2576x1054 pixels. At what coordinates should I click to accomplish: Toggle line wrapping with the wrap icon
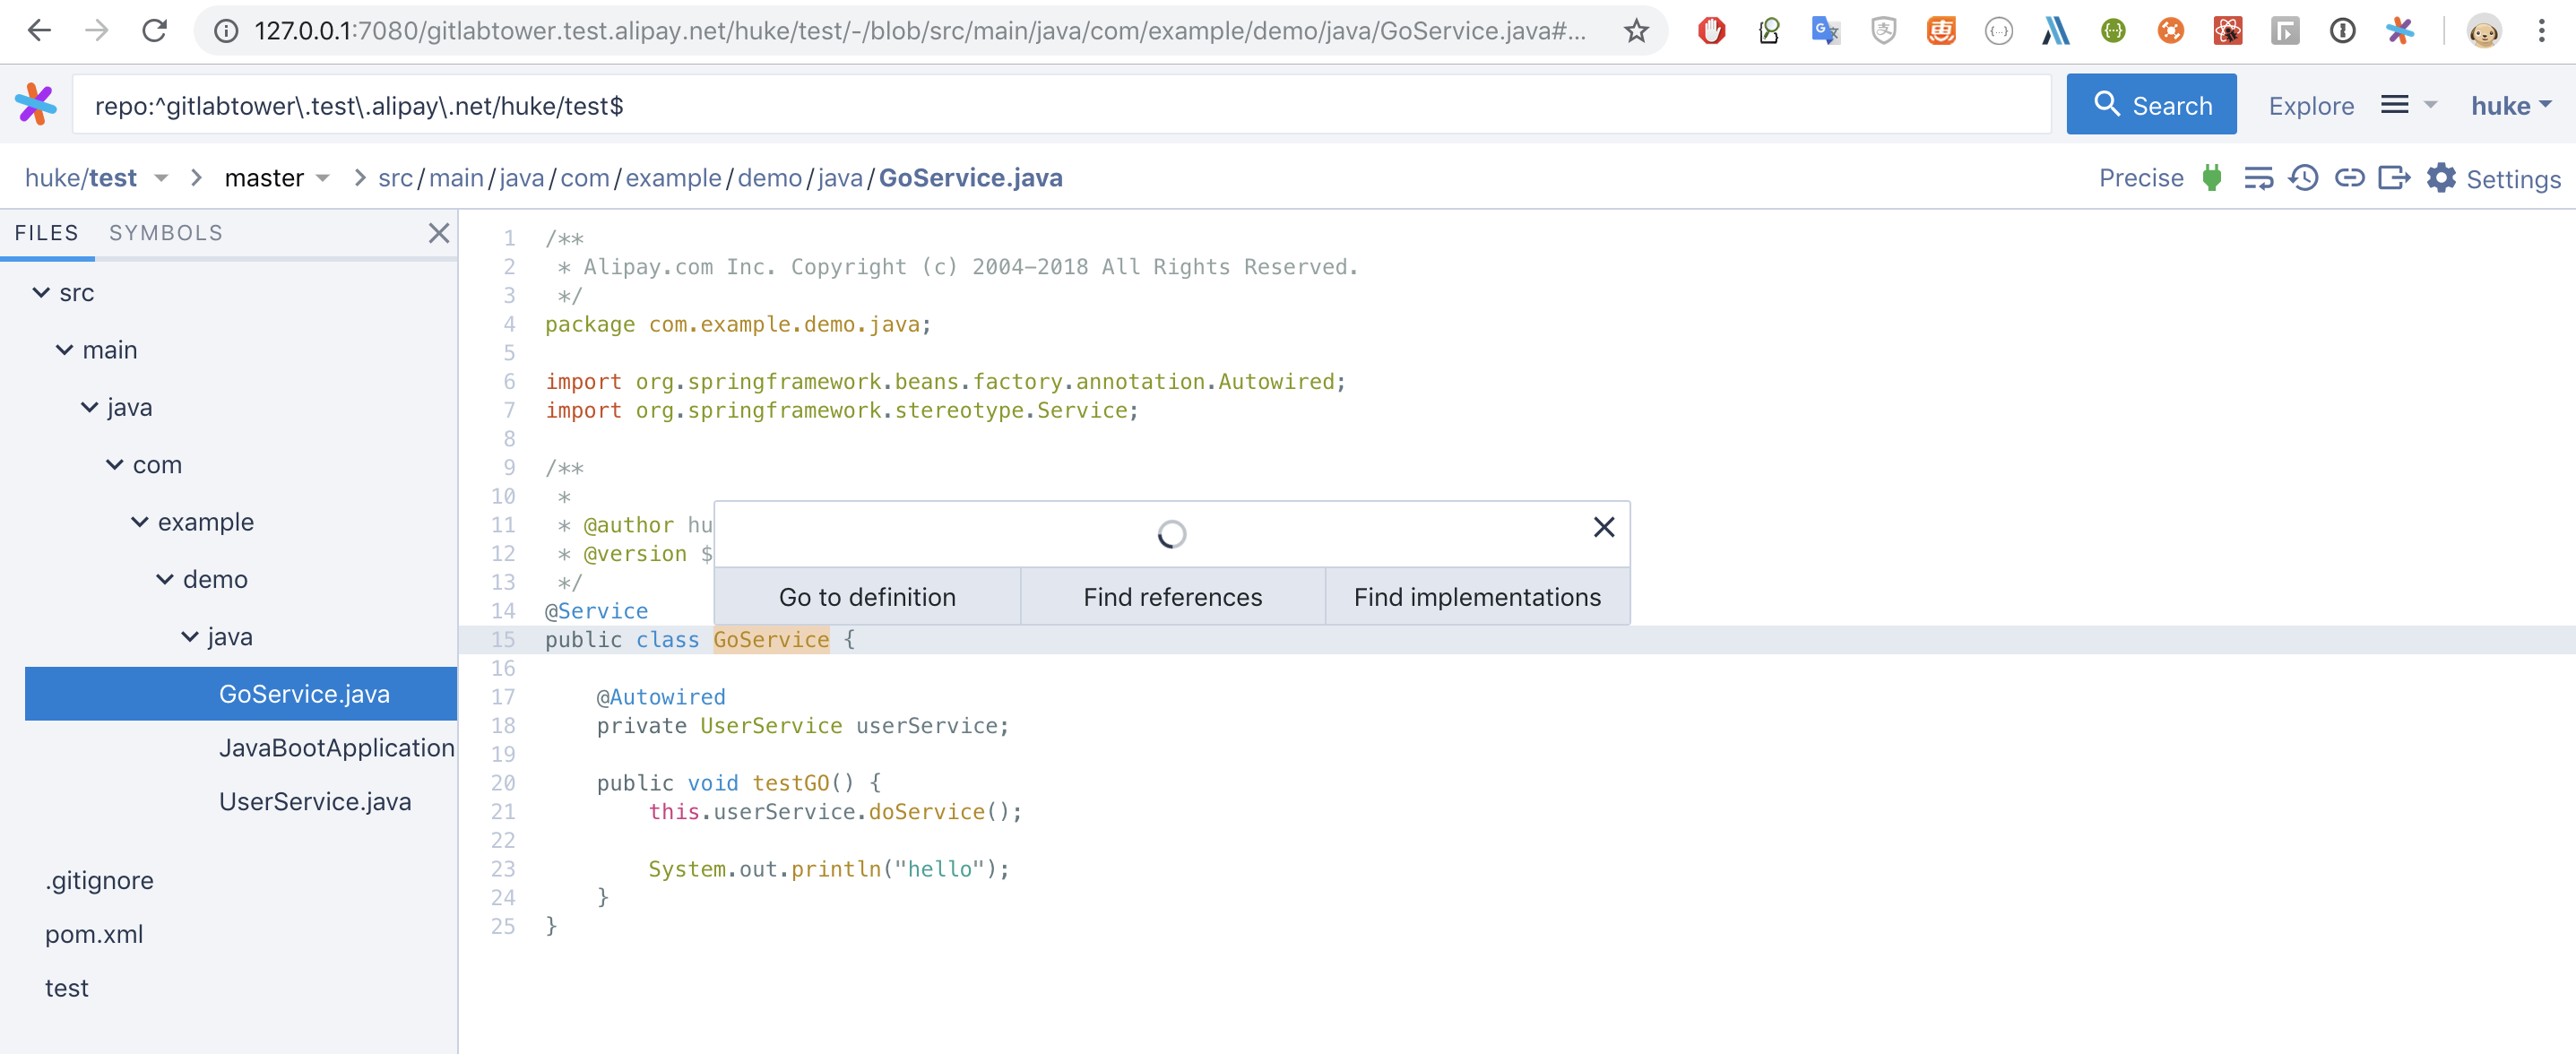coord(2259,178)
